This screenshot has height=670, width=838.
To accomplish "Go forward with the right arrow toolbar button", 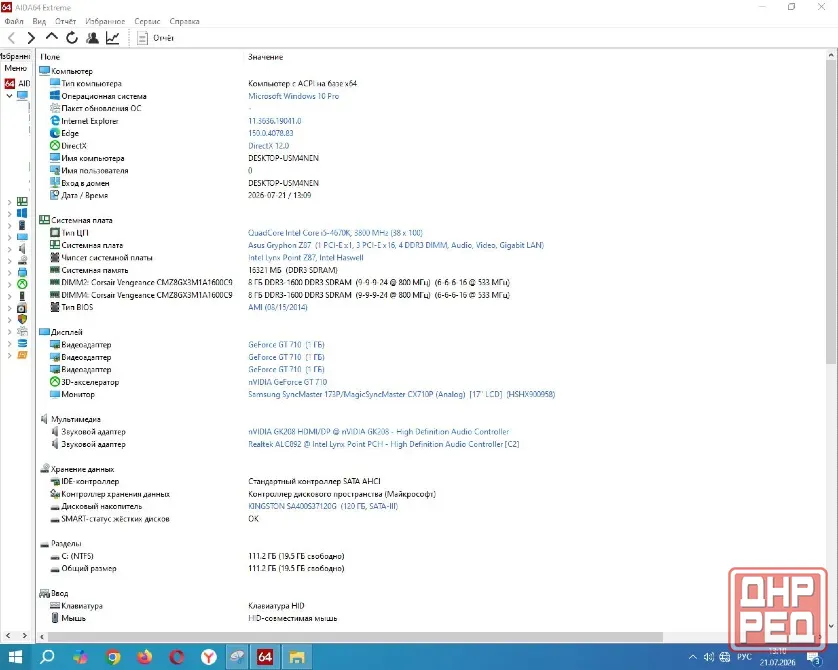I will [31, 37].
